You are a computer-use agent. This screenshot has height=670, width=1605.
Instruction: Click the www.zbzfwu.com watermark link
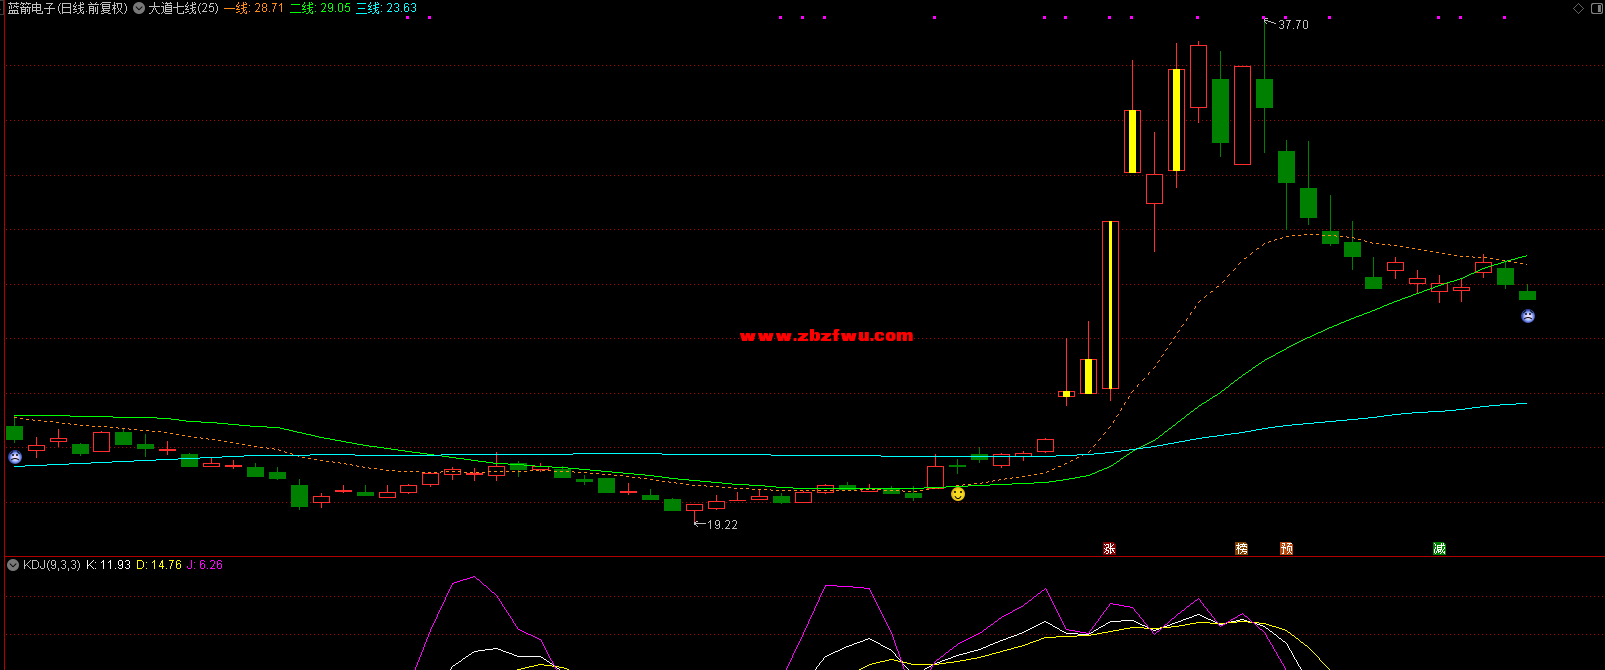click(x=826, y=336)
